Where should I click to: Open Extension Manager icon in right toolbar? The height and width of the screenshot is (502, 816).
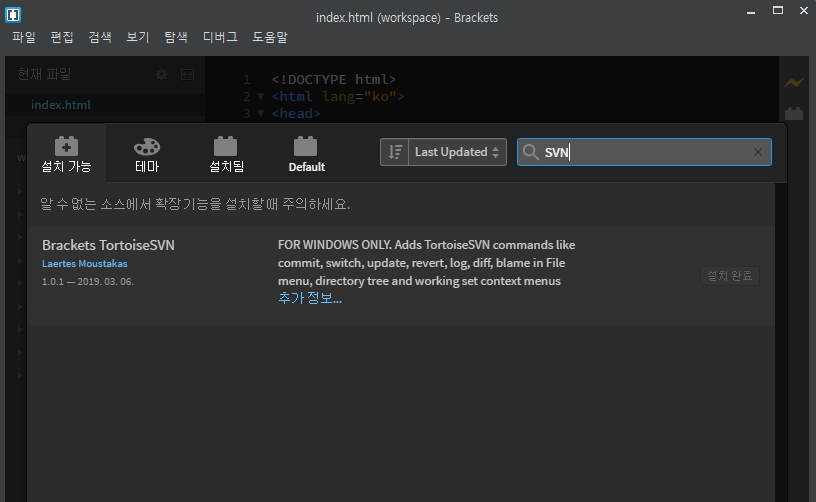click(794, 113)
